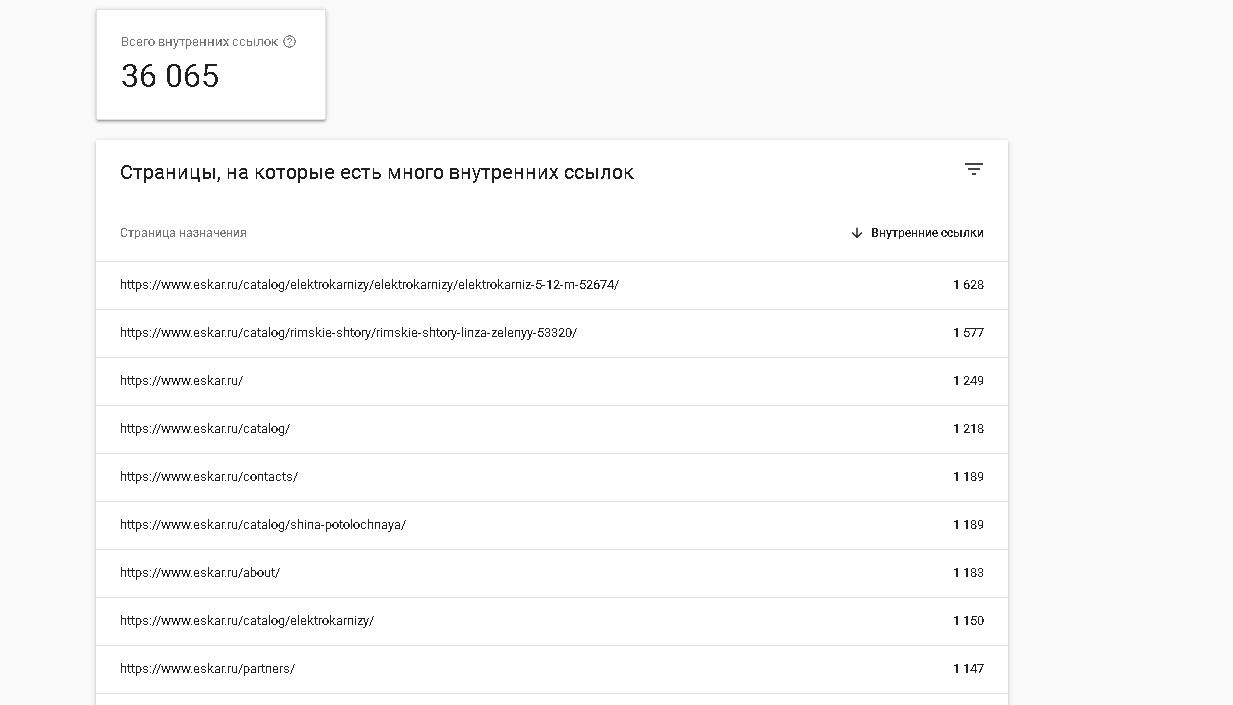Open the https://www.eskar.ru/contacts/ row

552,477
